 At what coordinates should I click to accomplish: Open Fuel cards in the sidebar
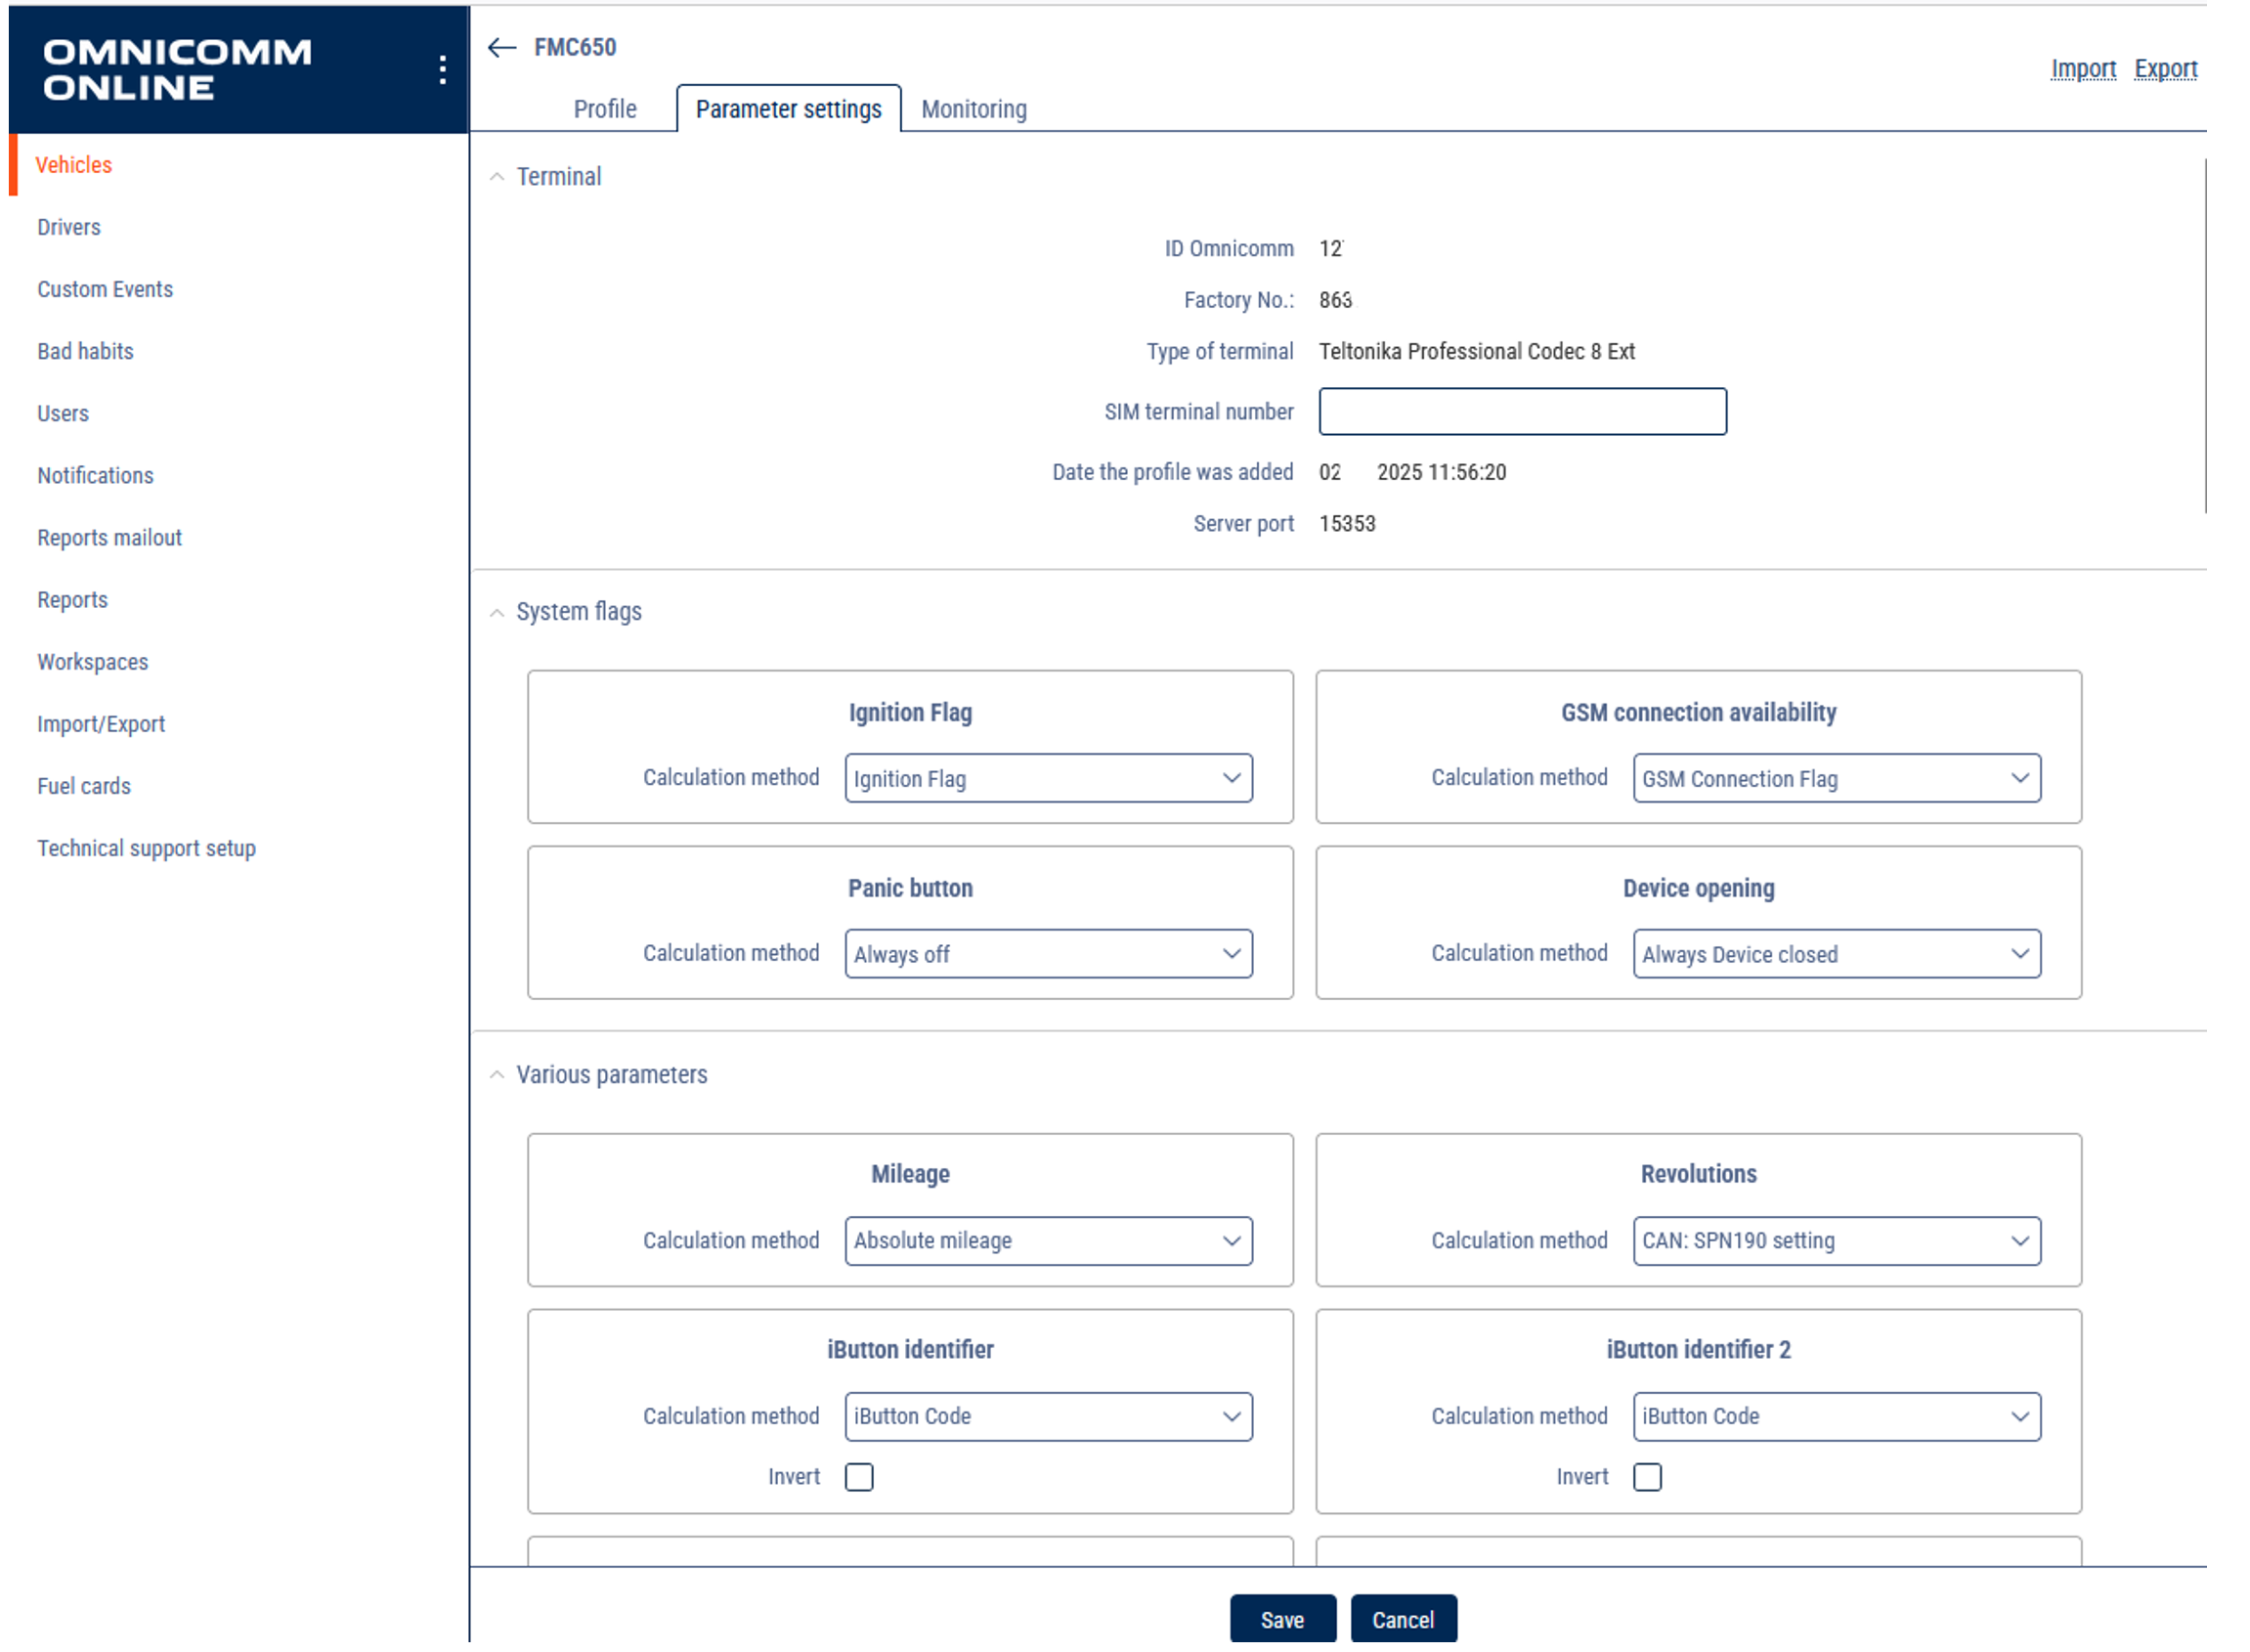pos(84,785)
